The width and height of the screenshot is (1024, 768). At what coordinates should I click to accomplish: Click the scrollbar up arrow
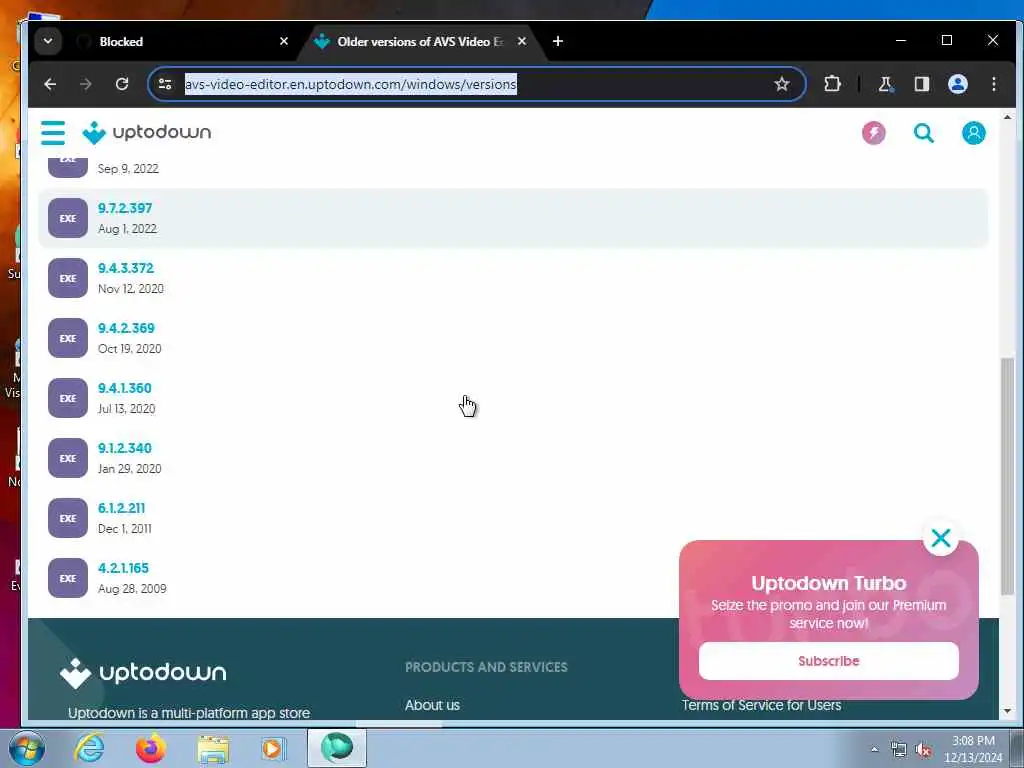1008,117
